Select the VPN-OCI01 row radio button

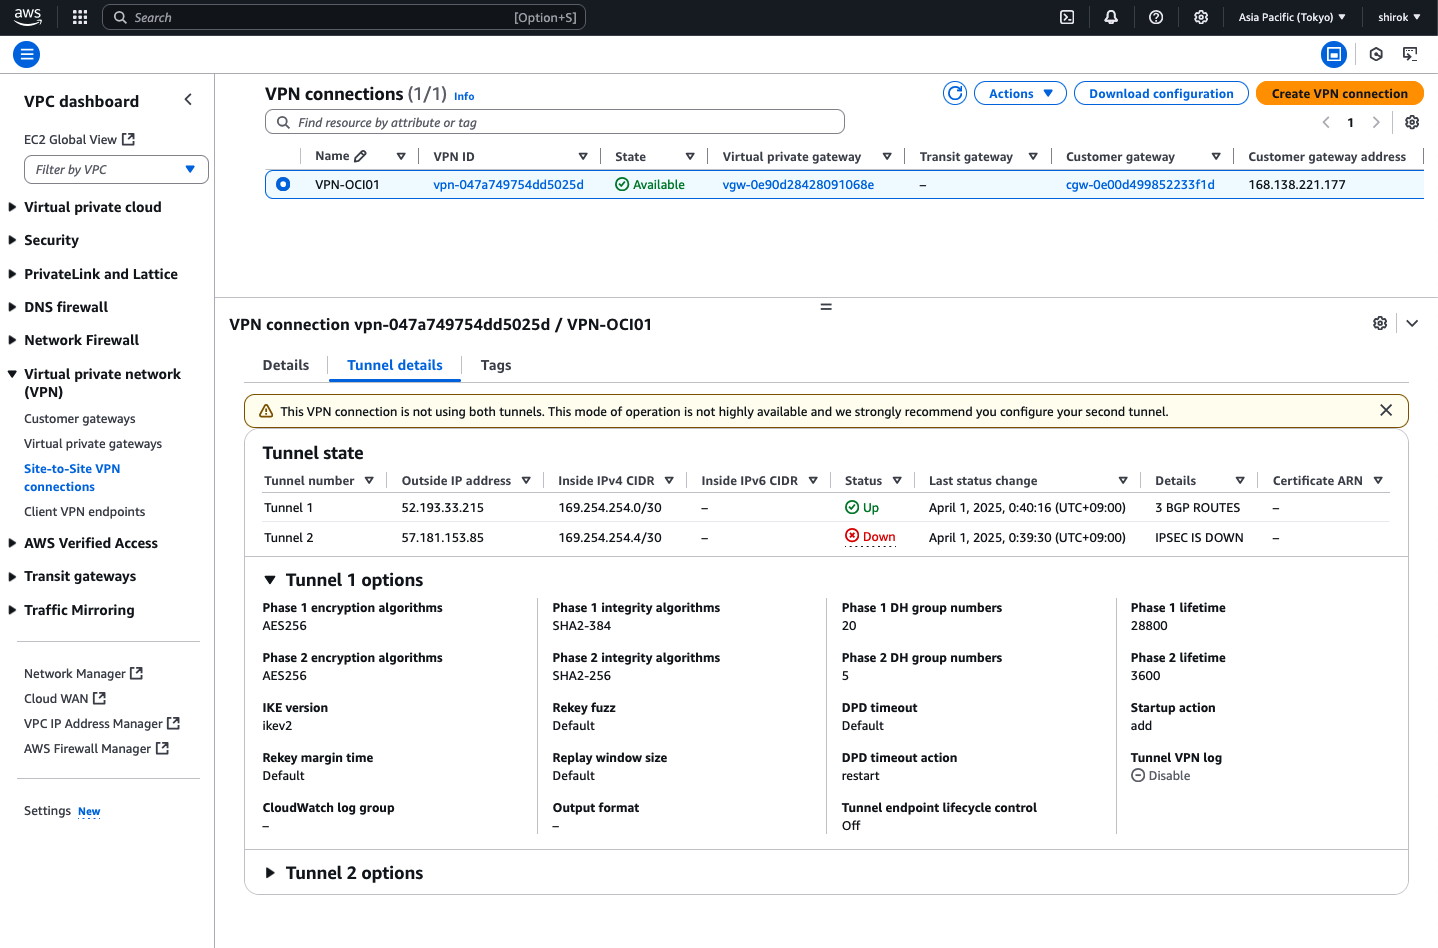tap(283, 184)
